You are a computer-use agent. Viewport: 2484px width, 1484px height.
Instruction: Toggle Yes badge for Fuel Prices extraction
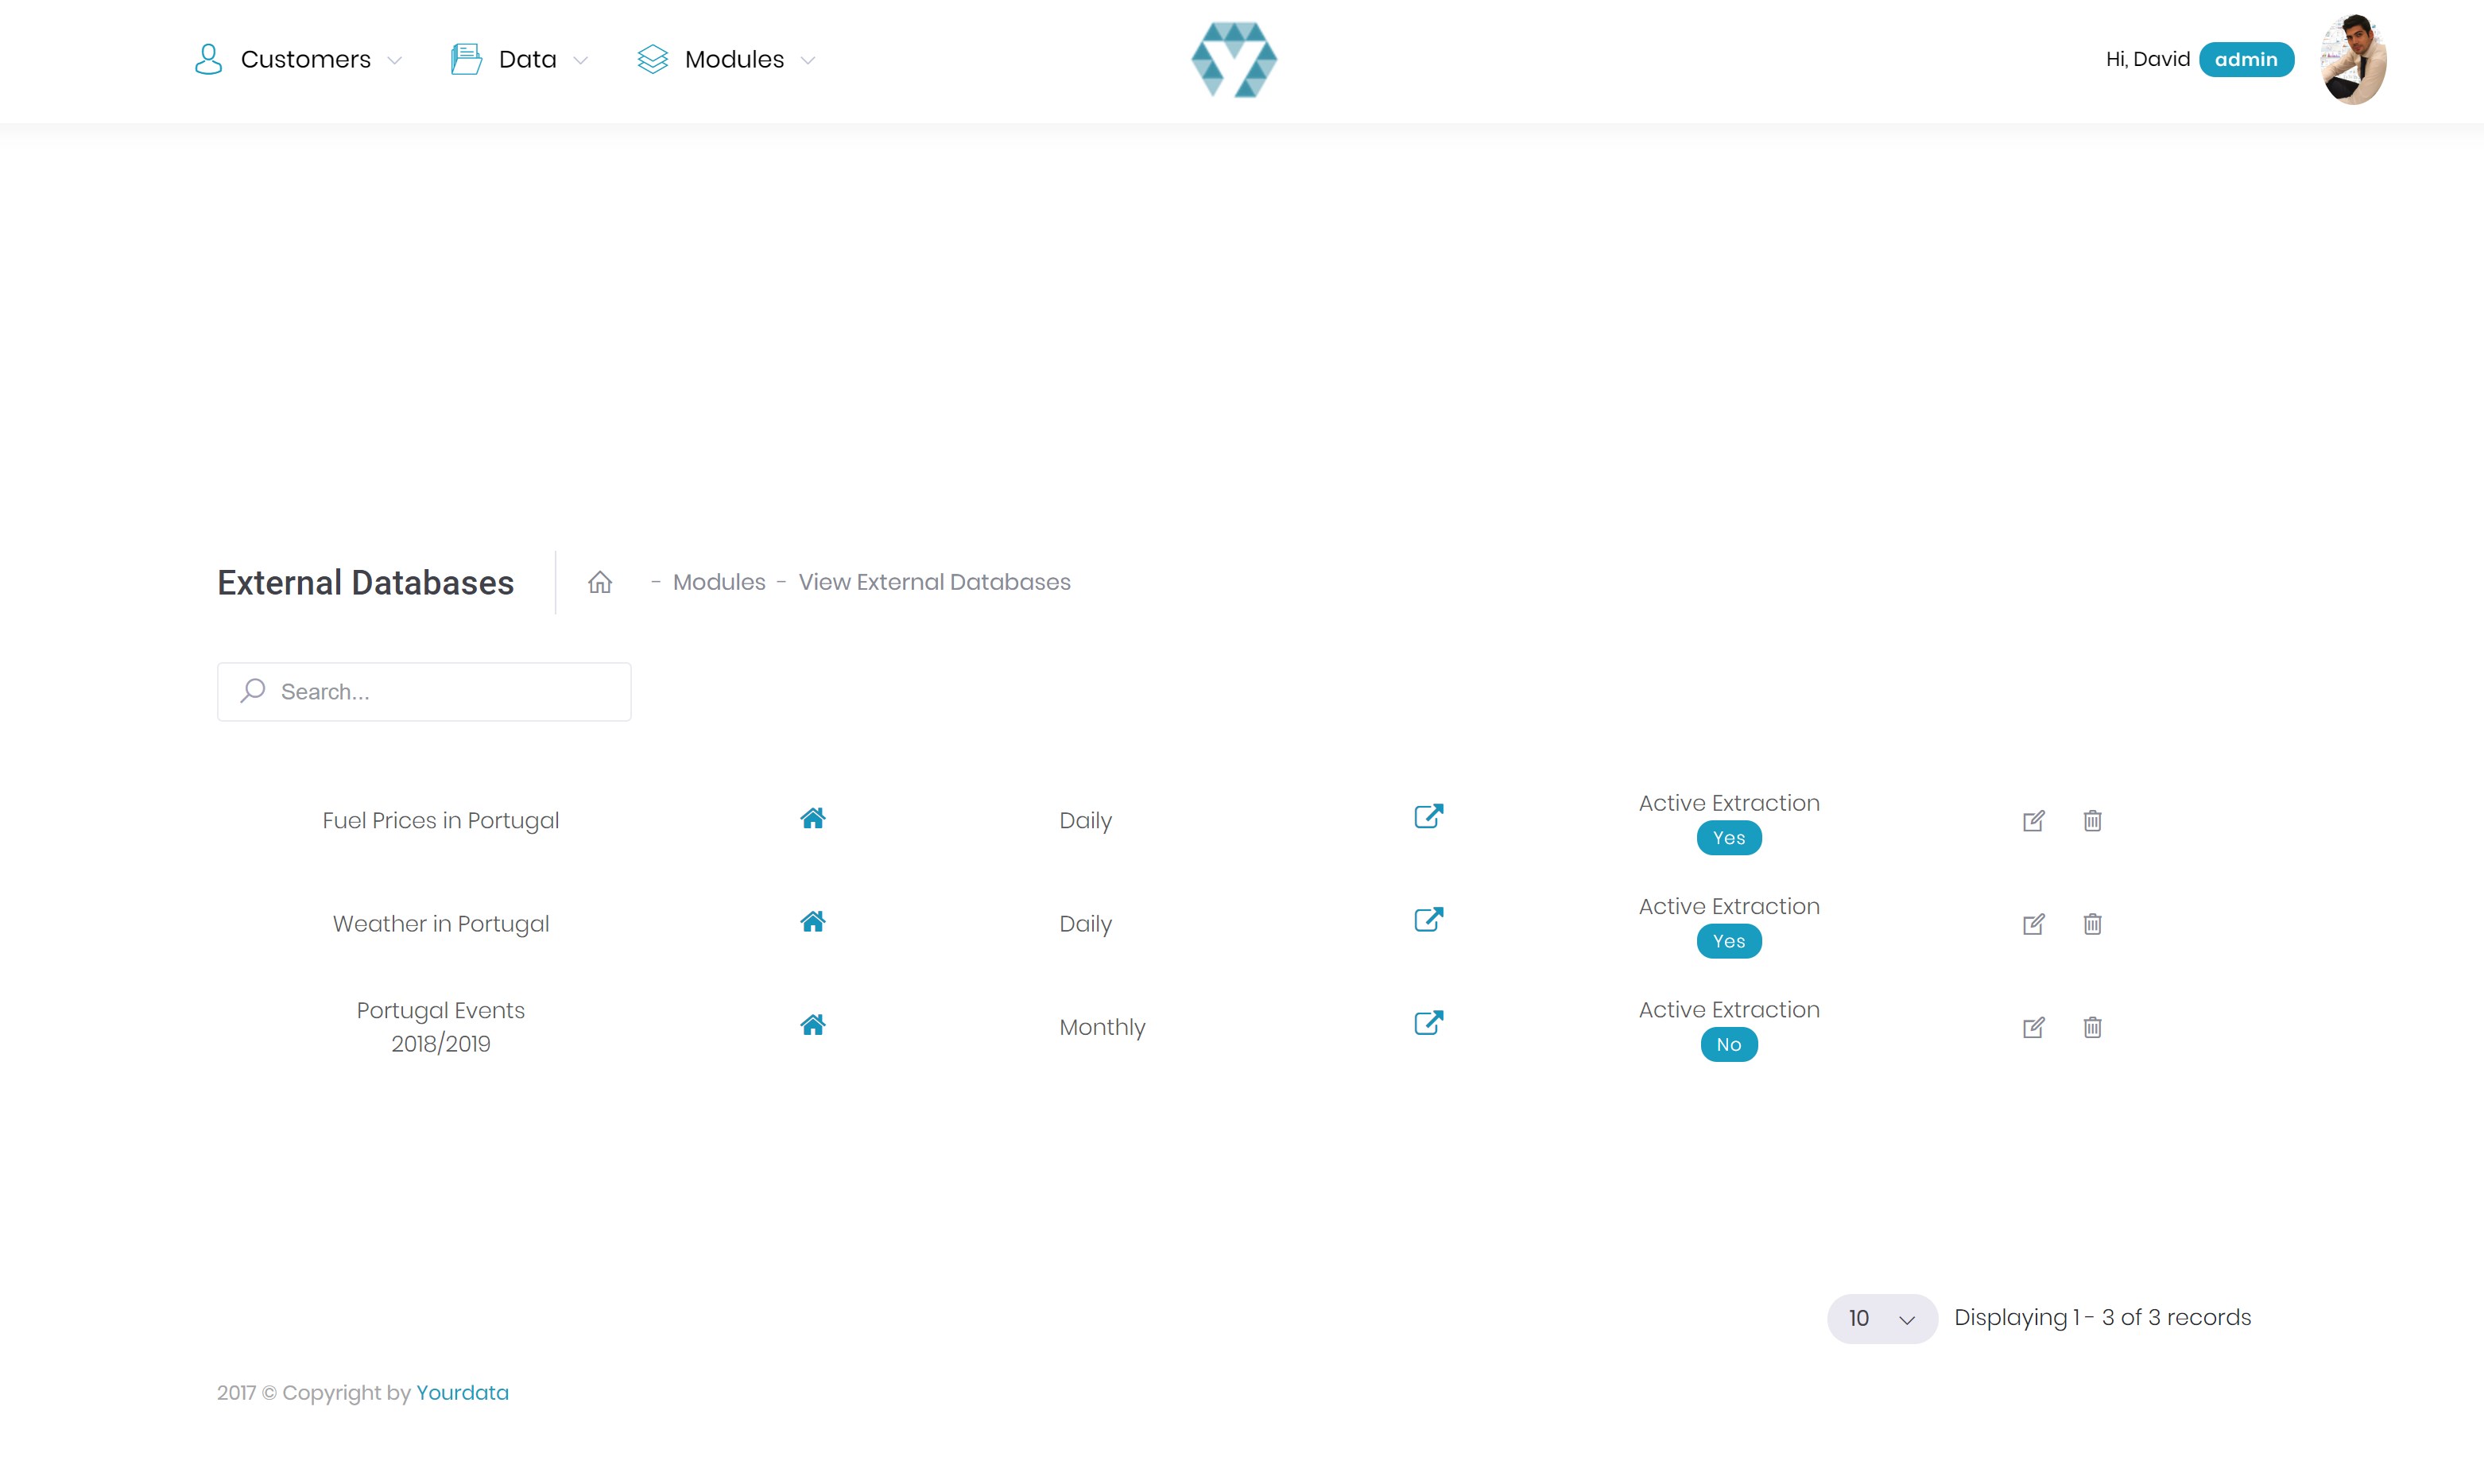[x=1728, y=838]
